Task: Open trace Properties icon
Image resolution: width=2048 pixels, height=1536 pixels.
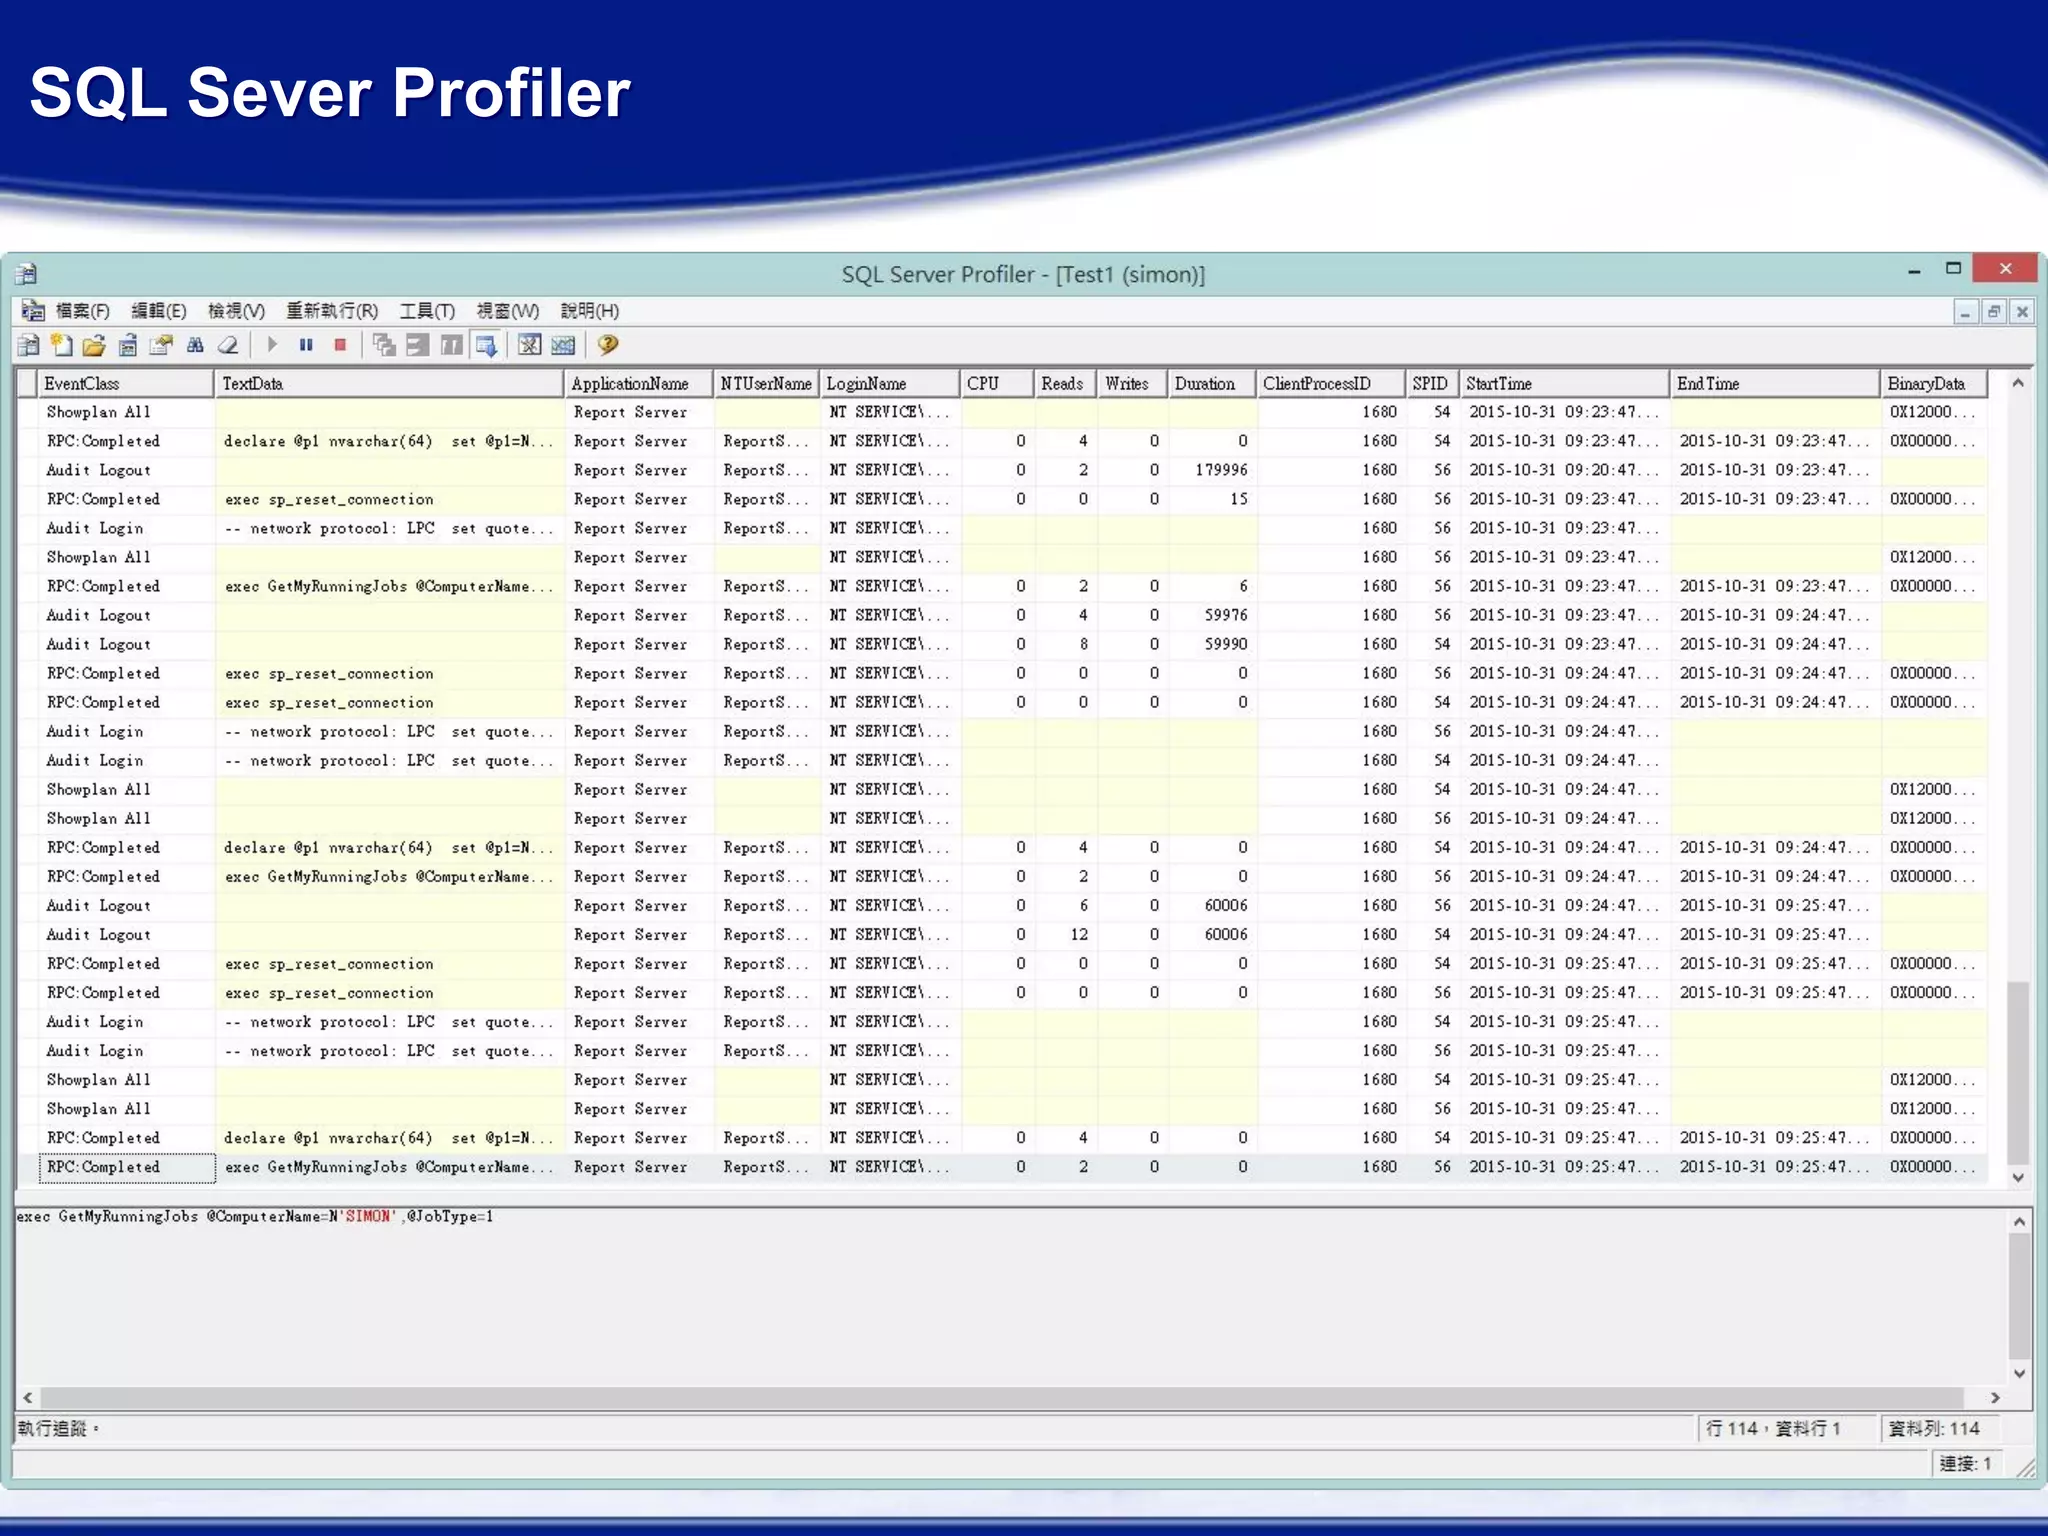Action: [161, 346]
